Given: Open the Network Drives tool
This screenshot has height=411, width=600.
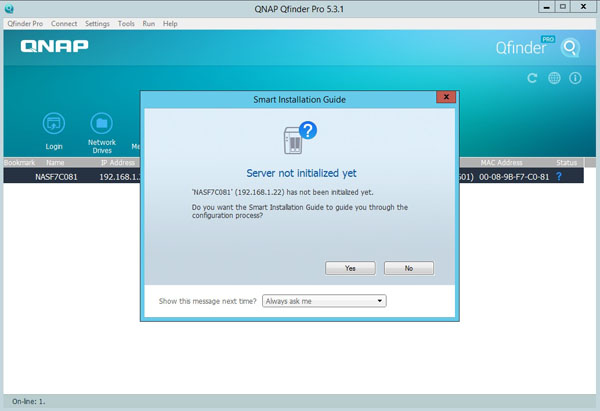Looking at the screenshot, I should point(101,124).
